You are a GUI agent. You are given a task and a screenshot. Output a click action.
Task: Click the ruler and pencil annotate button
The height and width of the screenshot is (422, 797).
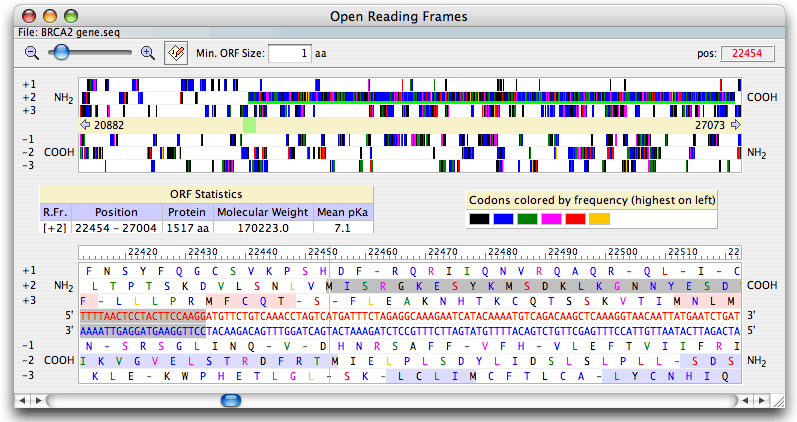pyautogui.click(x=176, y=53)
